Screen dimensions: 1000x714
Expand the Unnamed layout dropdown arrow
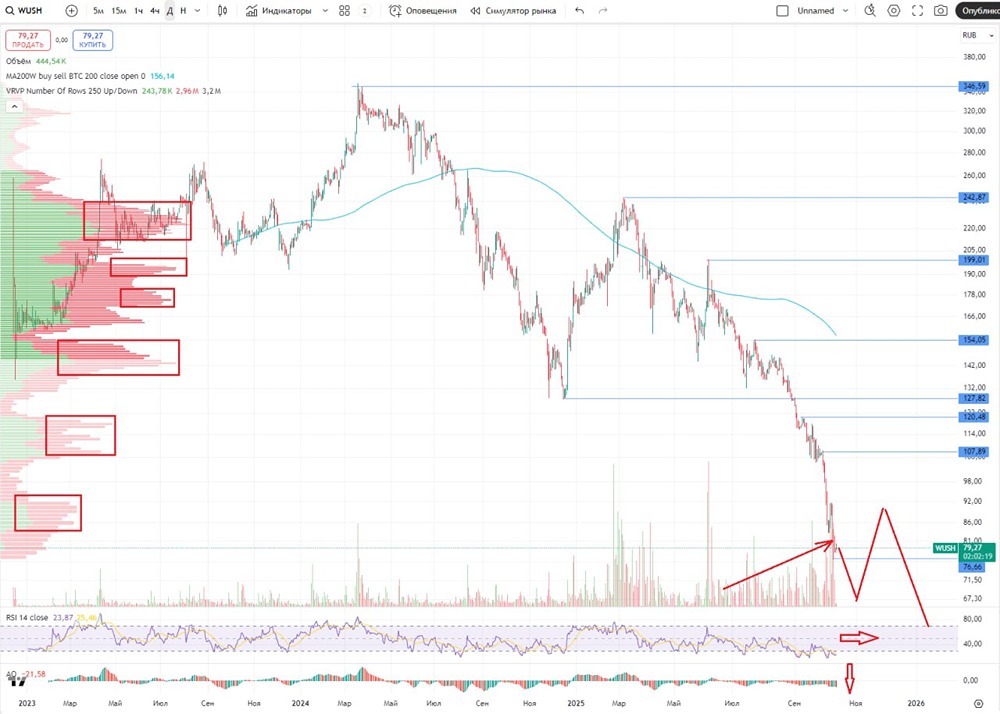click(x=846, y=11)
